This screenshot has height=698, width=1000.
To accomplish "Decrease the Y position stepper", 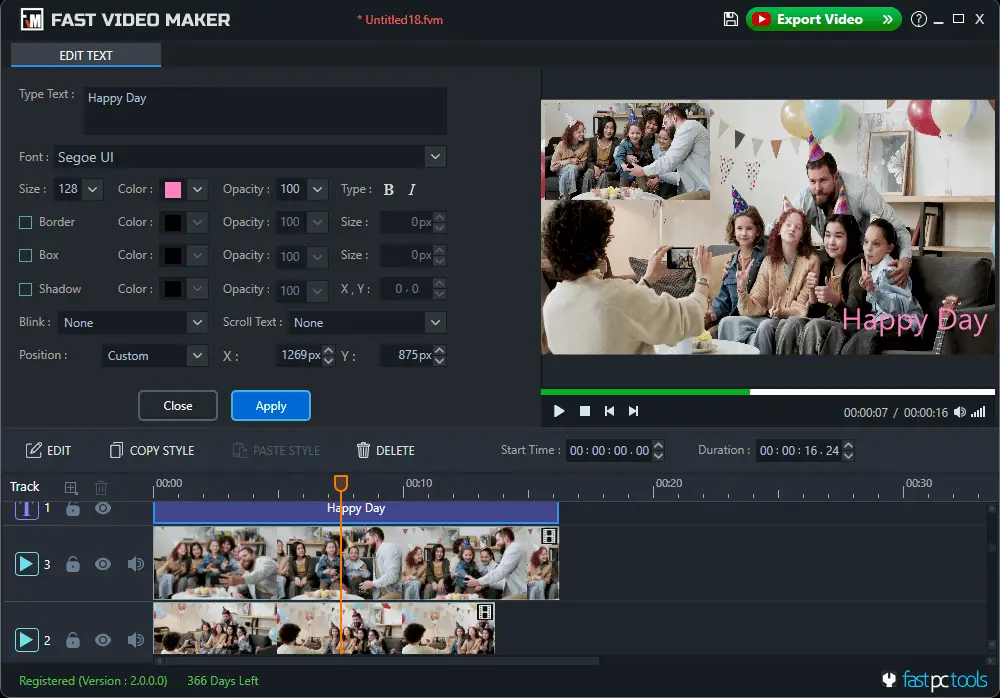I will [439, 361].
